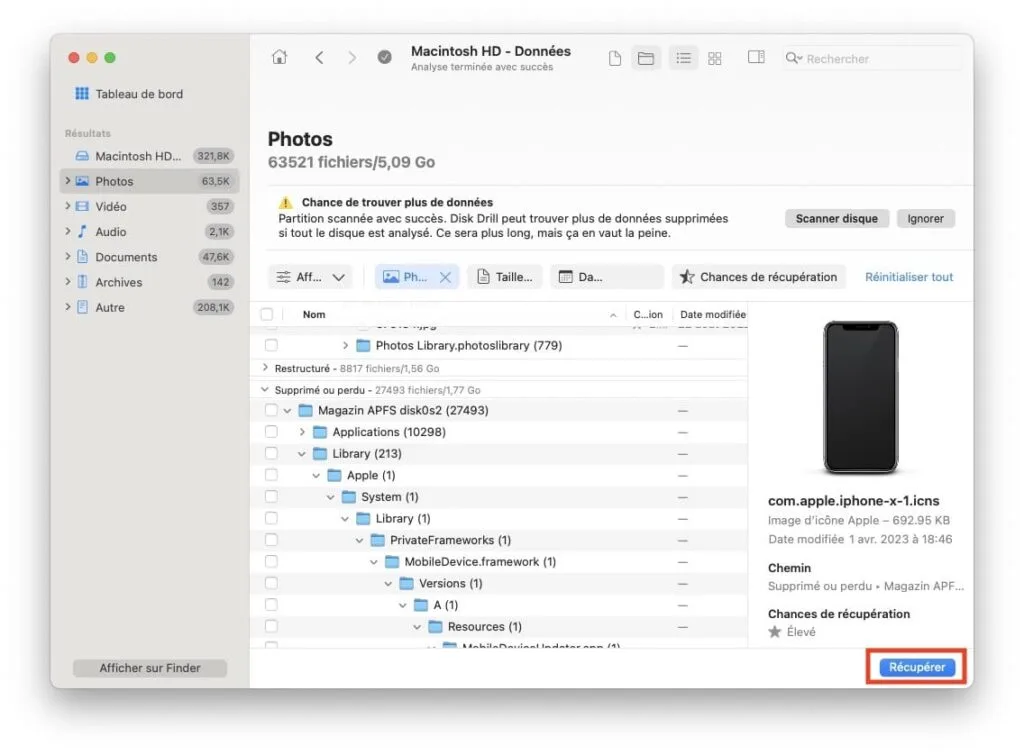Switch to list view layout
Image resolution: width=1024 pixels, height=755 pixels.
coord(683,58)
